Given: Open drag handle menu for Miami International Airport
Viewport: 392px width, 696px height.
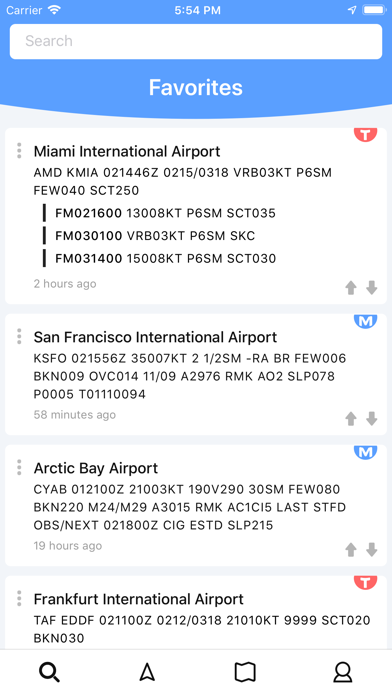Looking at the screenshot, I should tap(19, 150).
